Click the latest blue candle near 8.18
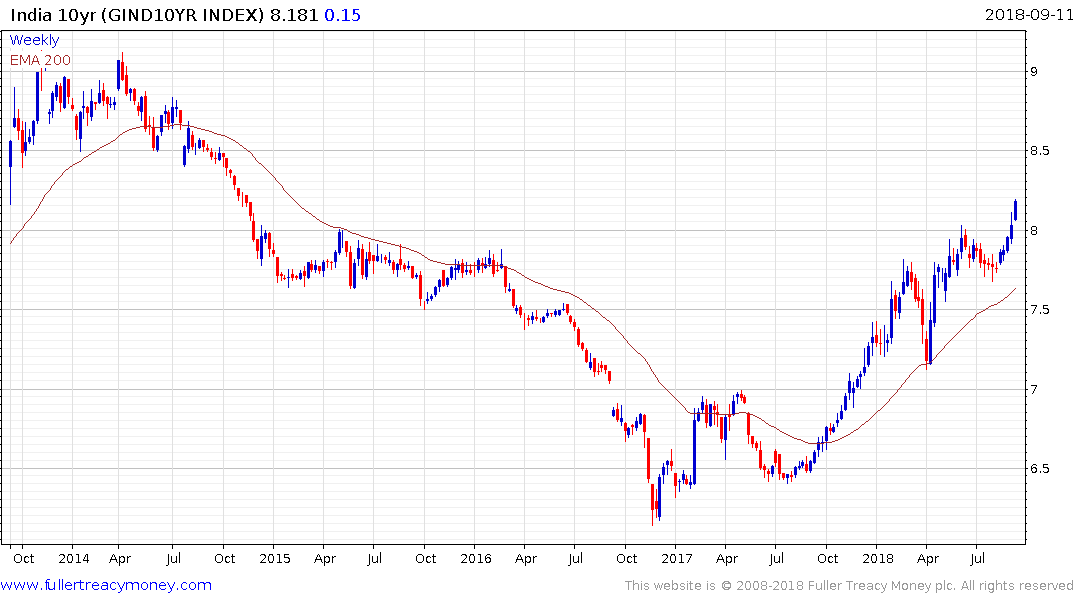 point(1015,211)
